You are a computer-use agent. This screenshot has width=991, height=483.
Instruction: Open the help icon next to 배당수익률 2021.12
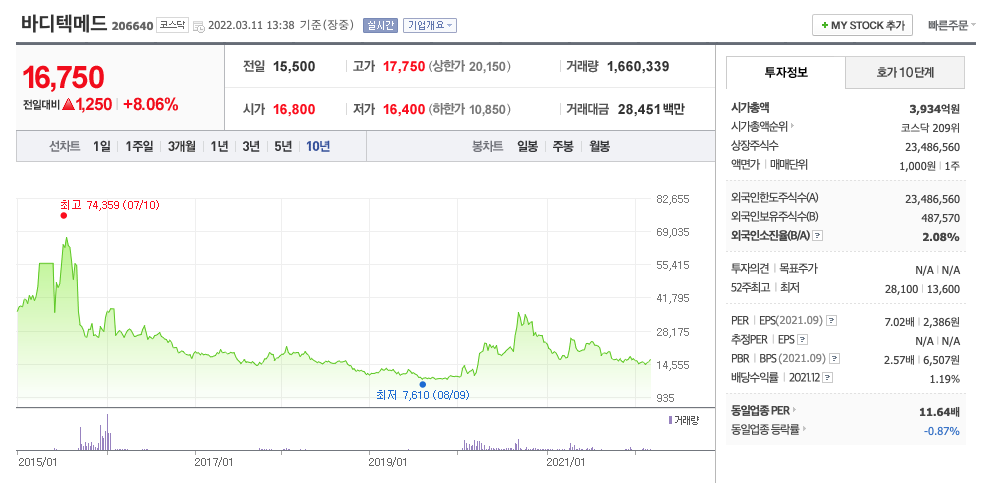828,378
